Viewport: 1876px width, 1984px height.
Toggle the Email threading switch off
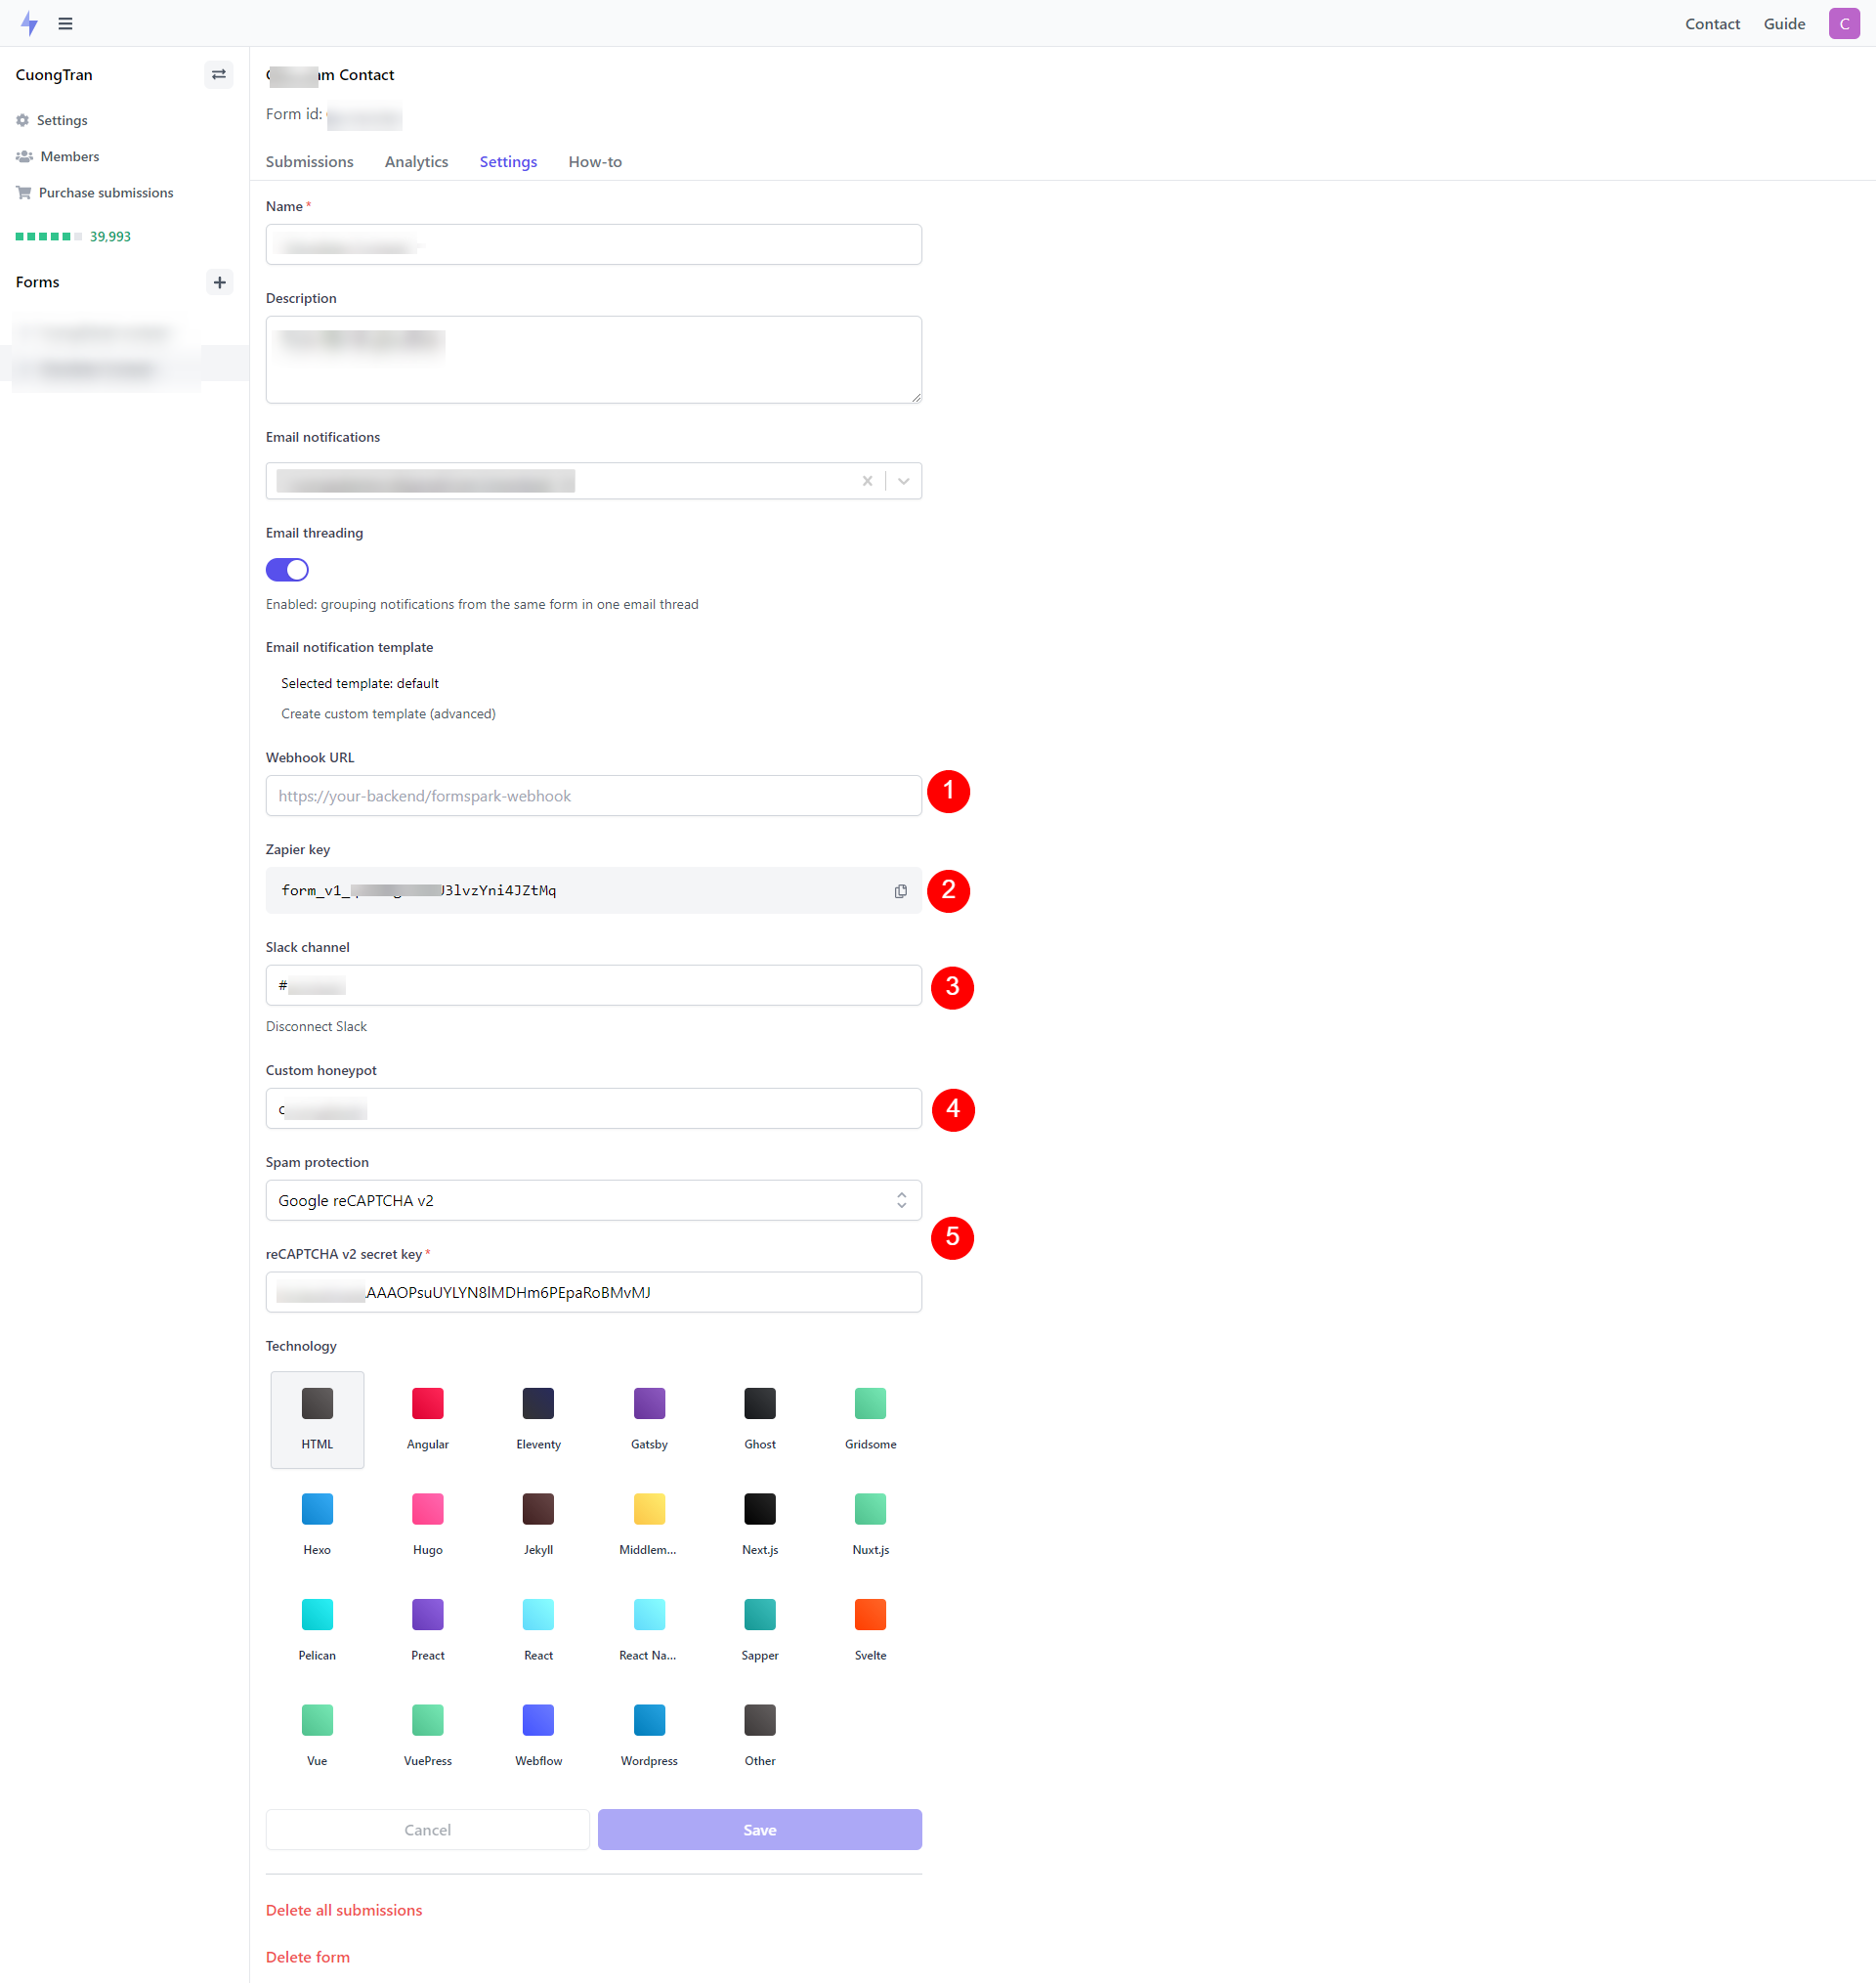click(x=287, y=568)
